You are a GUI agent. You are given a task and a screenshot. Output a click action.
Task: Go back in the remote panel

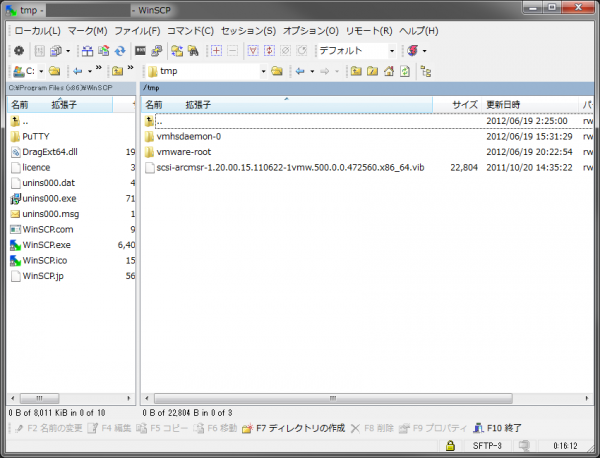coord(300,71)
